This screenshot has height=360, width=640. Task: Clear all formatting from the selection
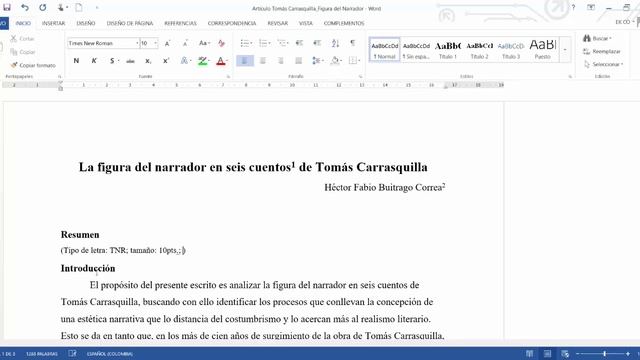(221, 43)
